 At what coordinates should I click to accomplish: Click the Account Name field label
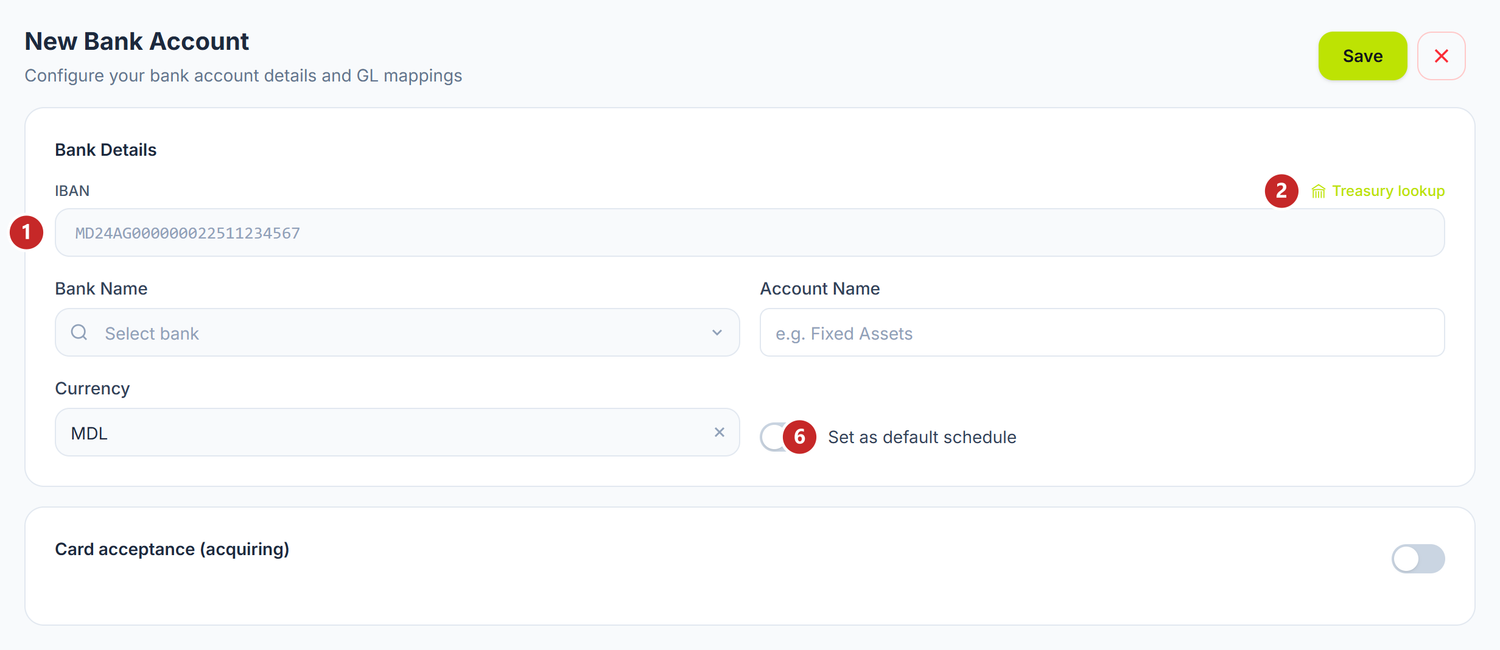click(820, 288)
